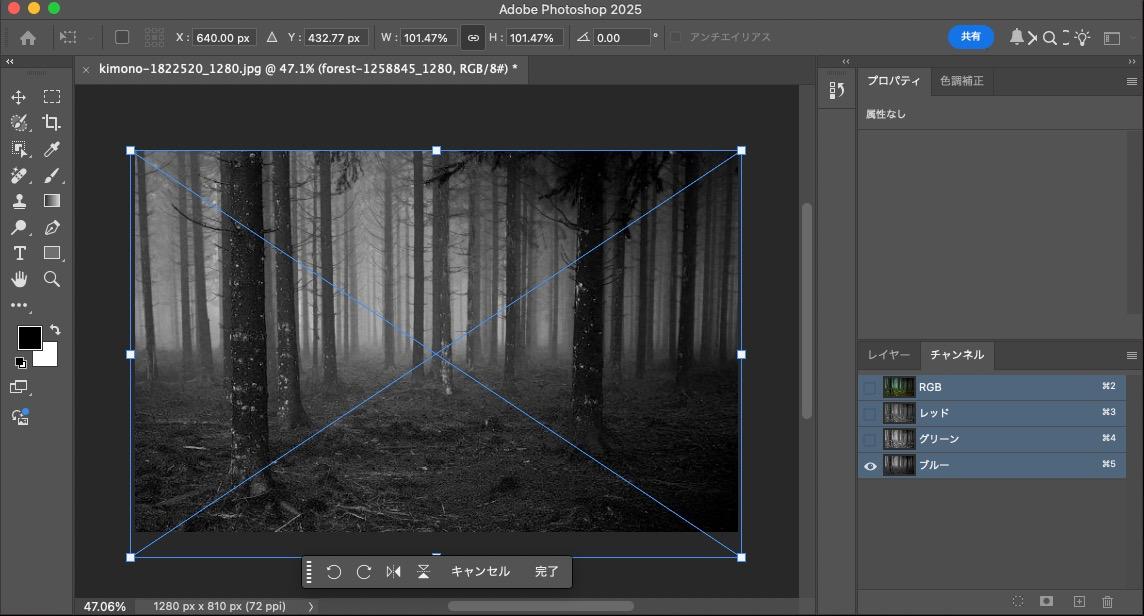
Task: Select the Clone Stamp tool
Action: pos(19,201)
